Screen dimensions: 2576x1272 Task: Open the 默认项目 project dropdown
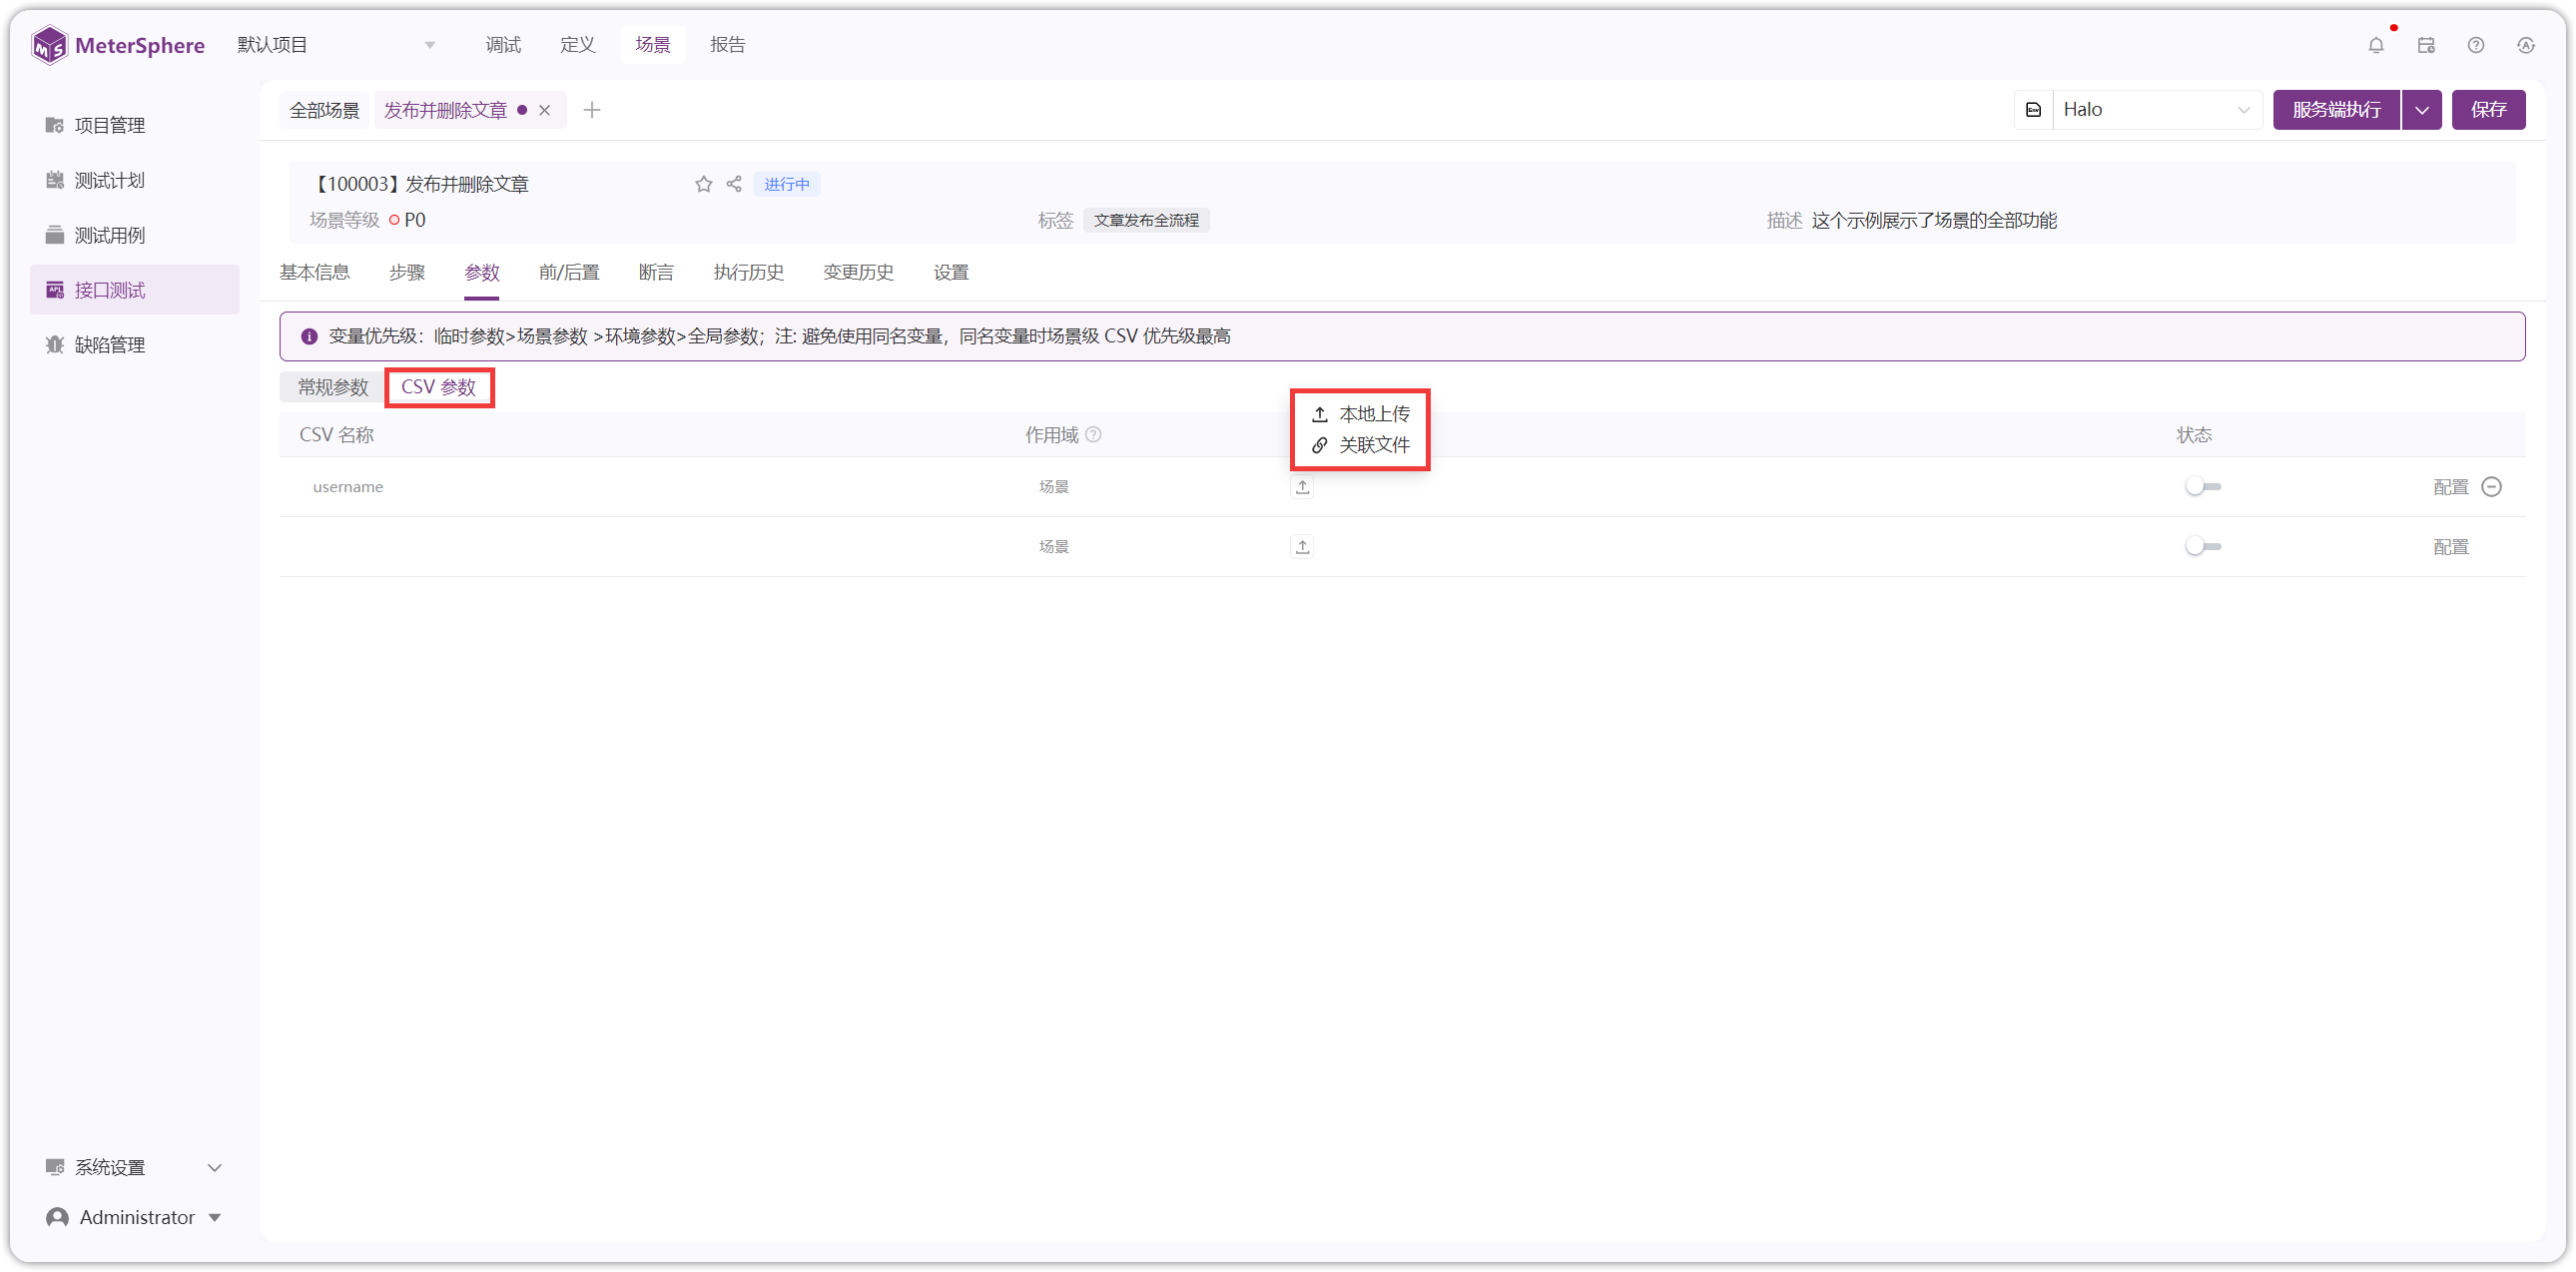(x=335, y=45)
